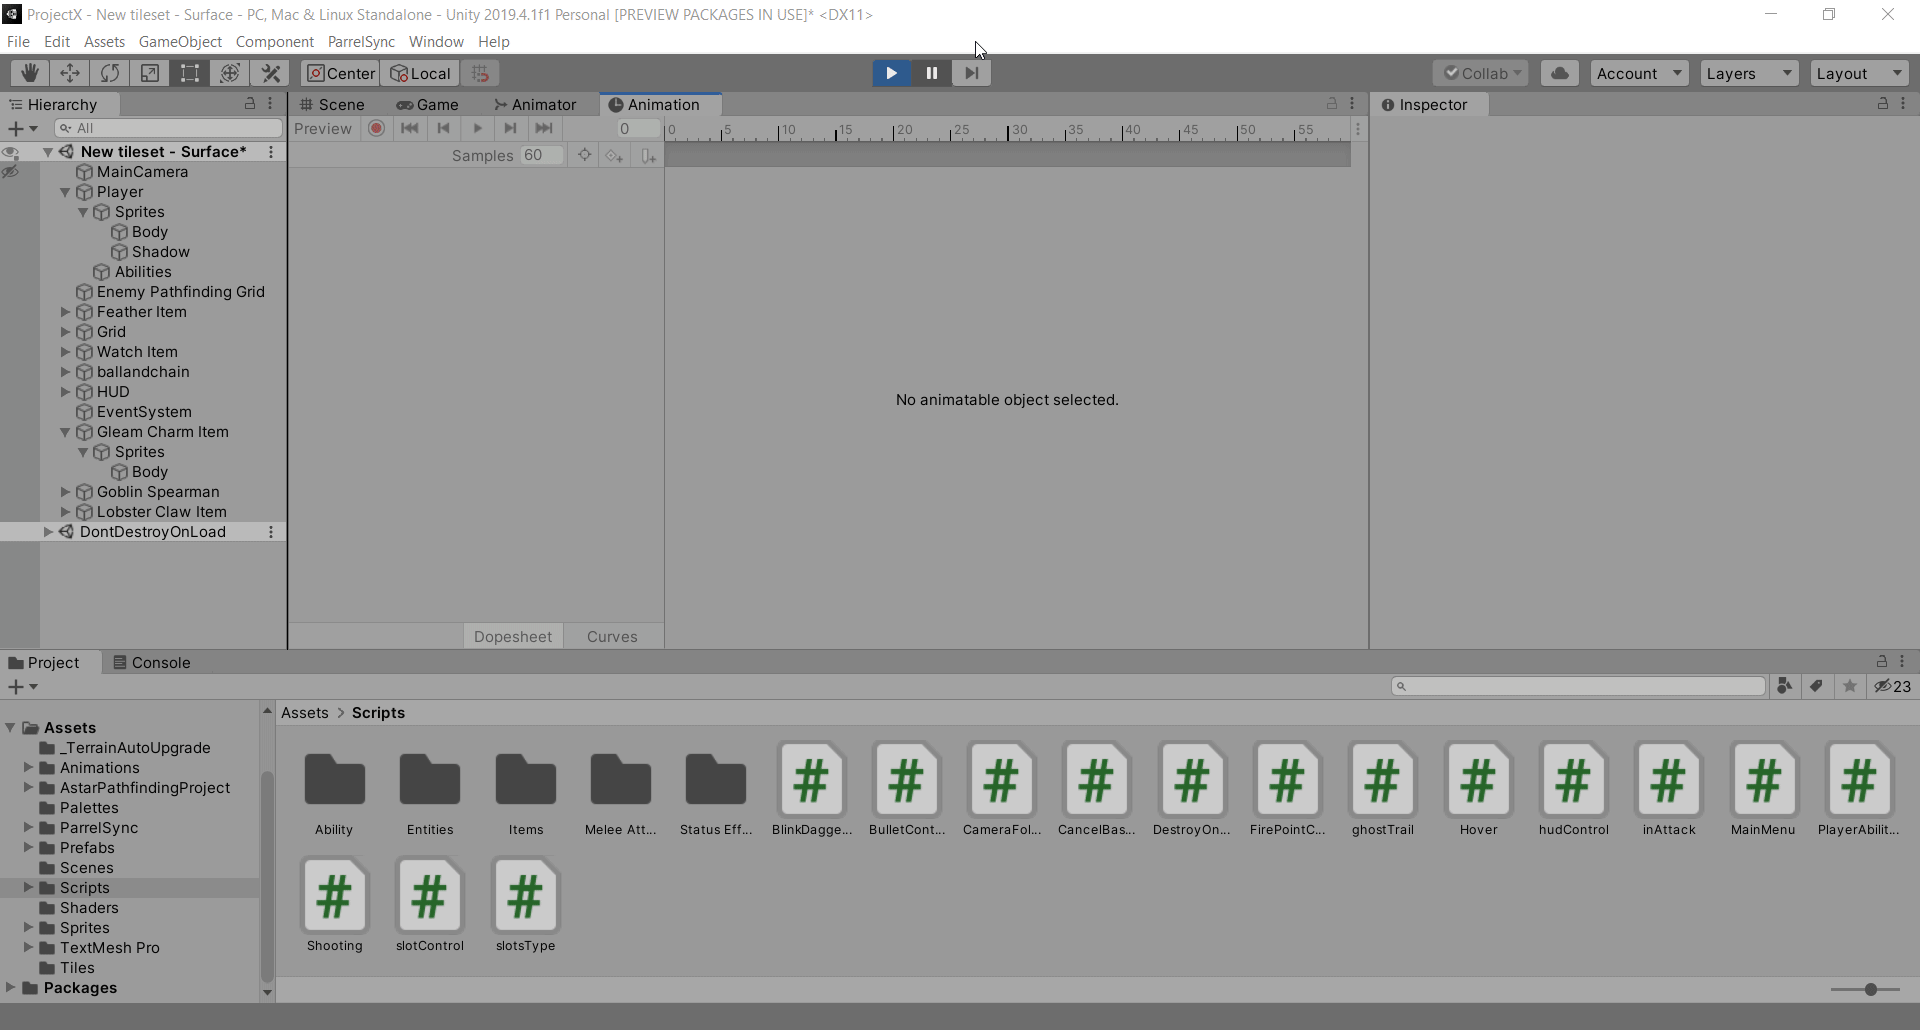Image resolution: width=1920 pixels, height=1030 pixels.
Task: Expand the Feather Item object
Action: coord(65,312)
